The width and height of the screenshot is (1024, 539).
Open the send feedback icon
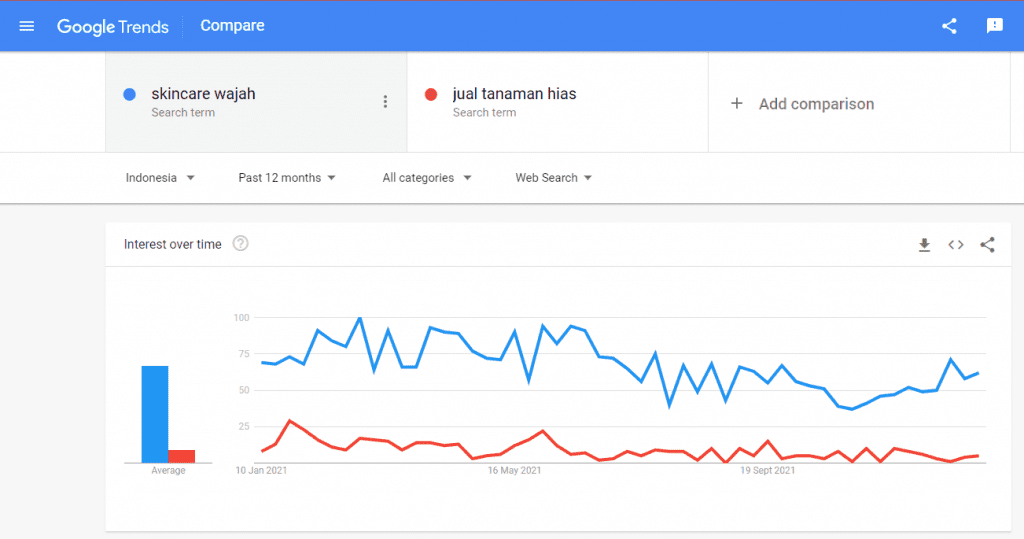point(994,26)
